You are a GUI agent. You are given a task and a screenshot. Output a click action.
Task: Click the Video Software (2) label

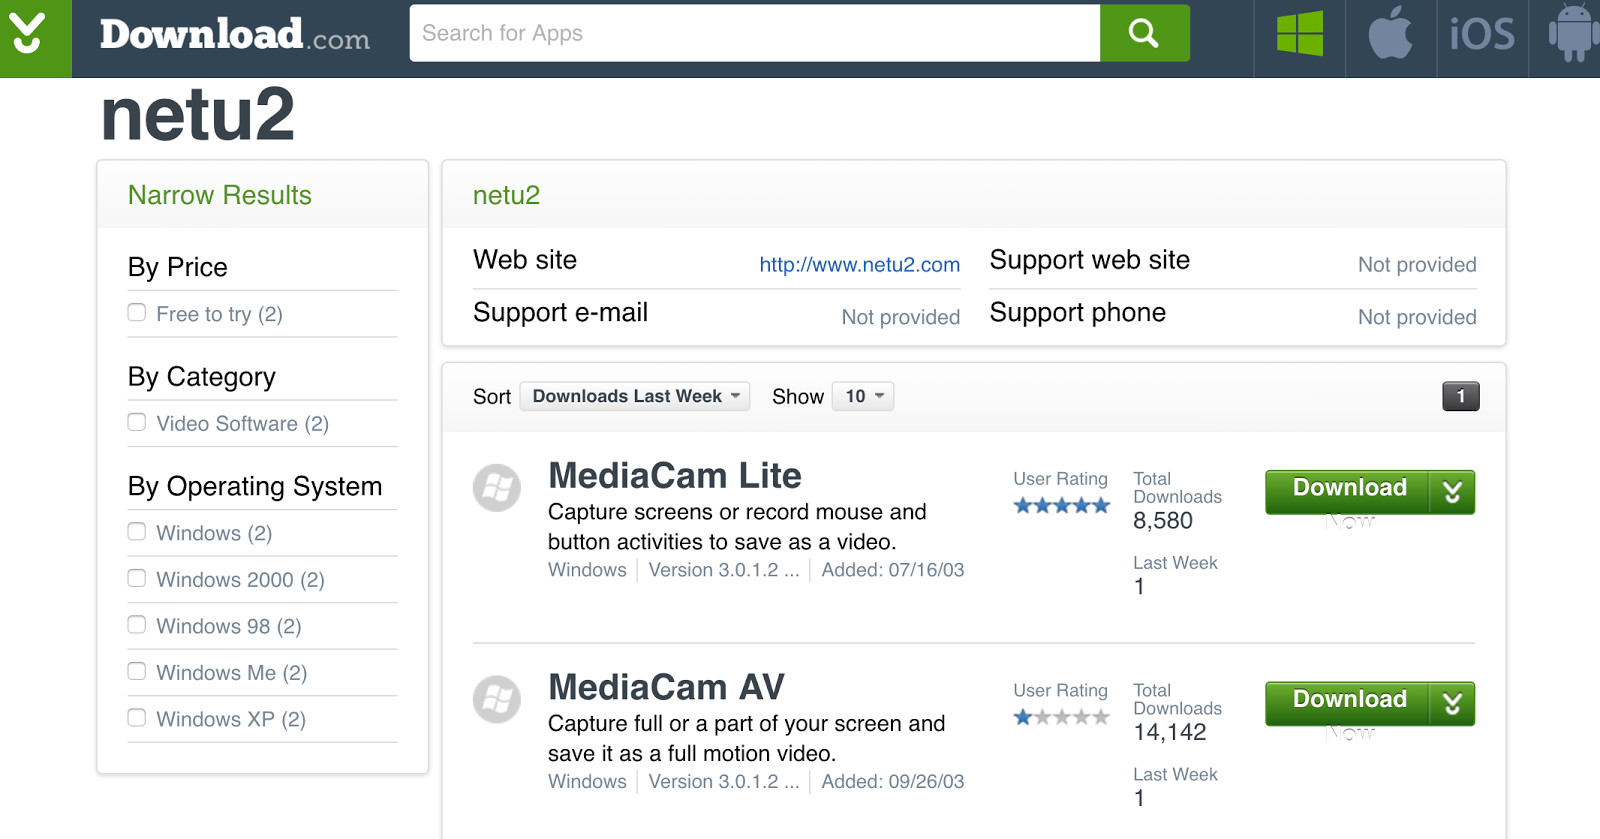coord(242,424)
